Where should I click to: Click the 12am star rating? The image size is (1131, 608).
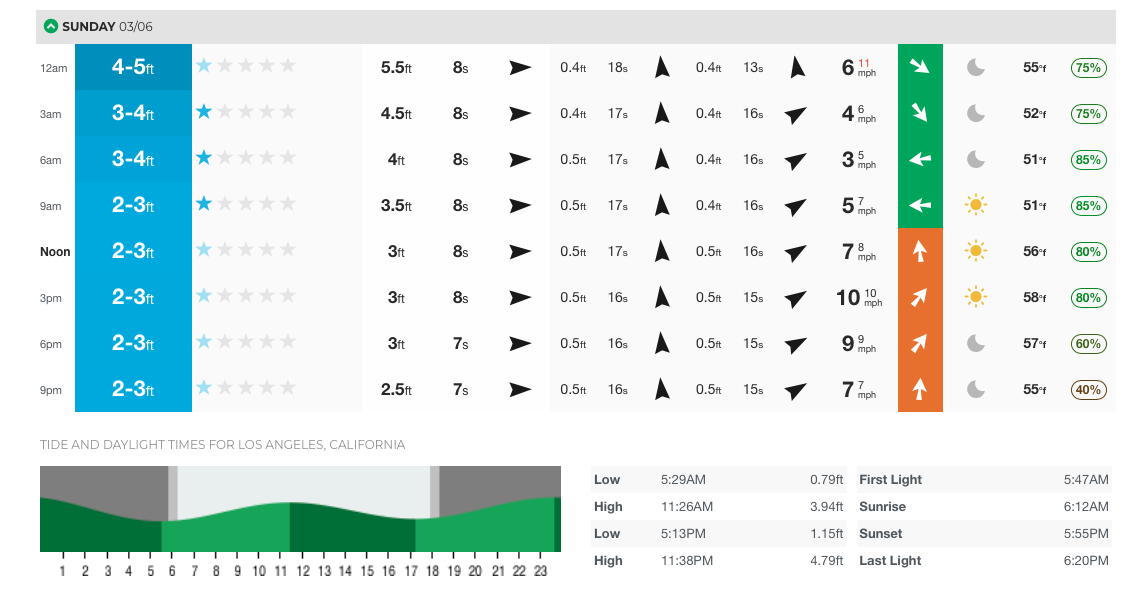coord(246,66)
